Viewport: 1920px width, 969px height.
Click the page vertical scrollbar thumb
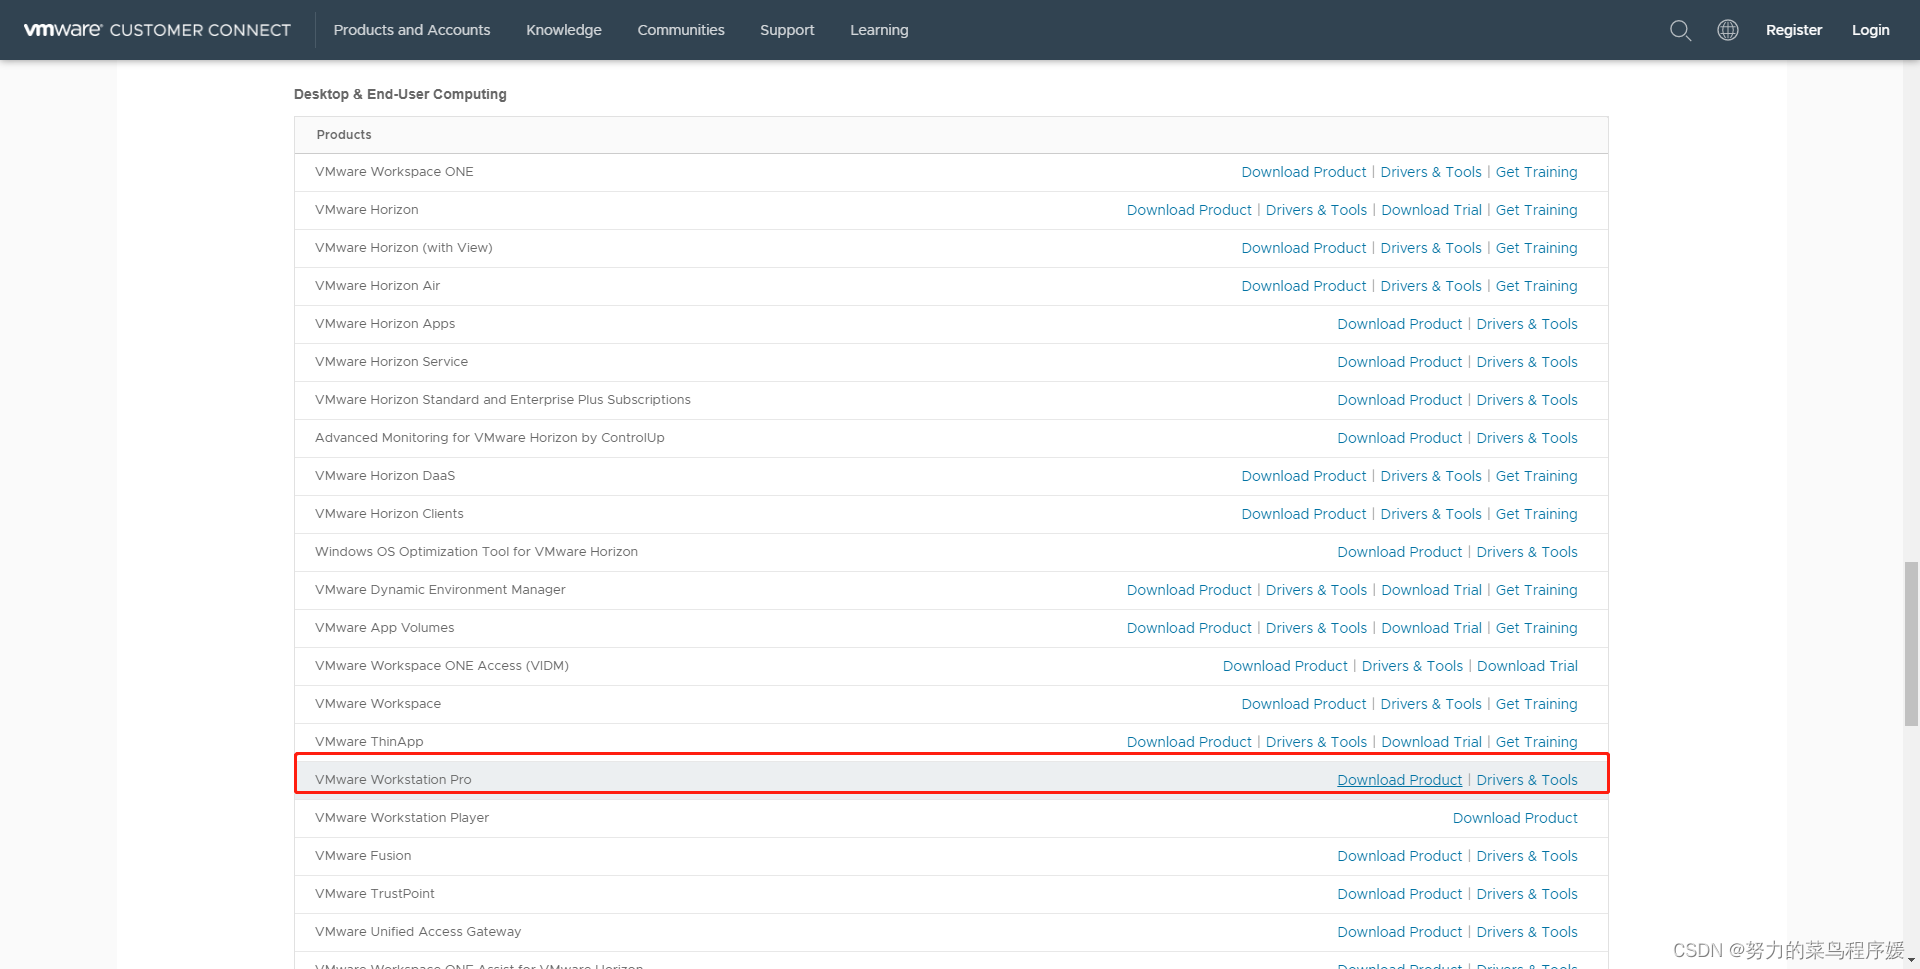tap(1911, 644)
